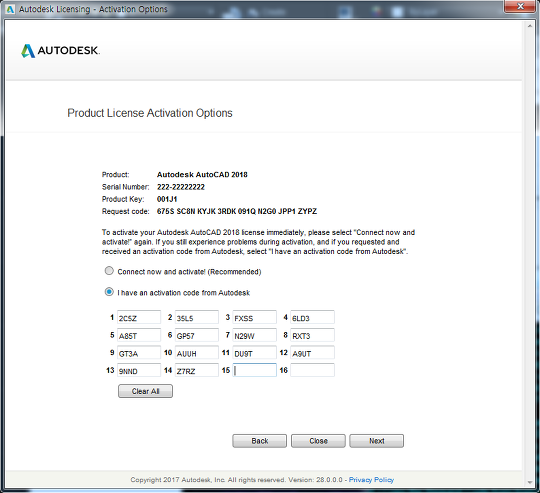This screenshot has width=540, height=493.
Task: Click activation code field 3 containing FXSS
Action: [255, 317]
